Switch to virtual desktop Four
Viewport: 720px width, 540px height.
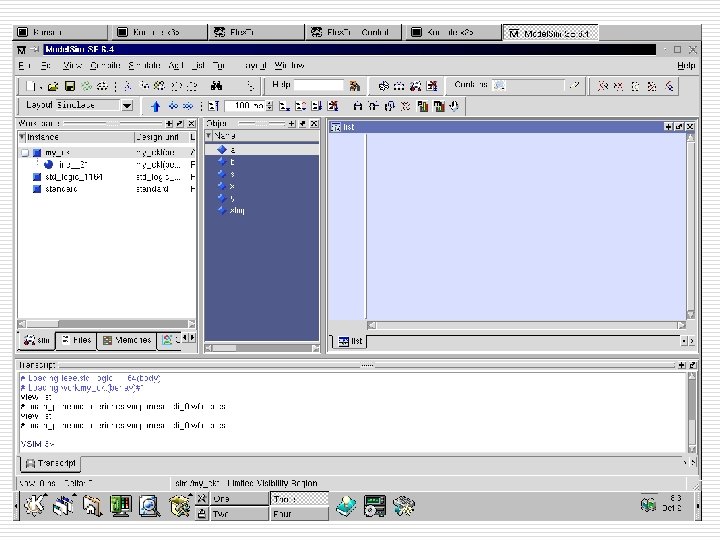coord(300,514)
